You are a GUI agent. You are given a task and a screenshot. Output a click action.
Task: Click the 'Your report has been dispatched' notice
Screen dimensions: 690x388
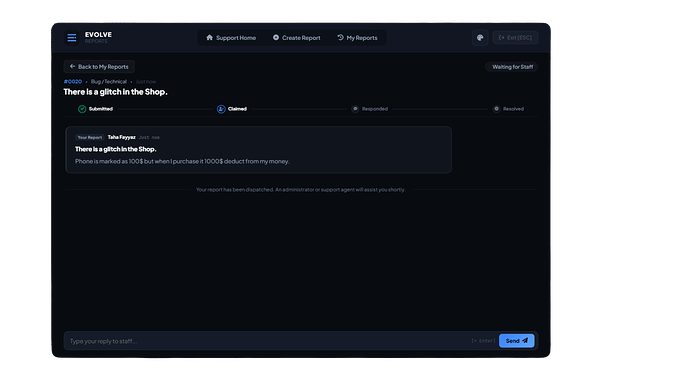301,190
